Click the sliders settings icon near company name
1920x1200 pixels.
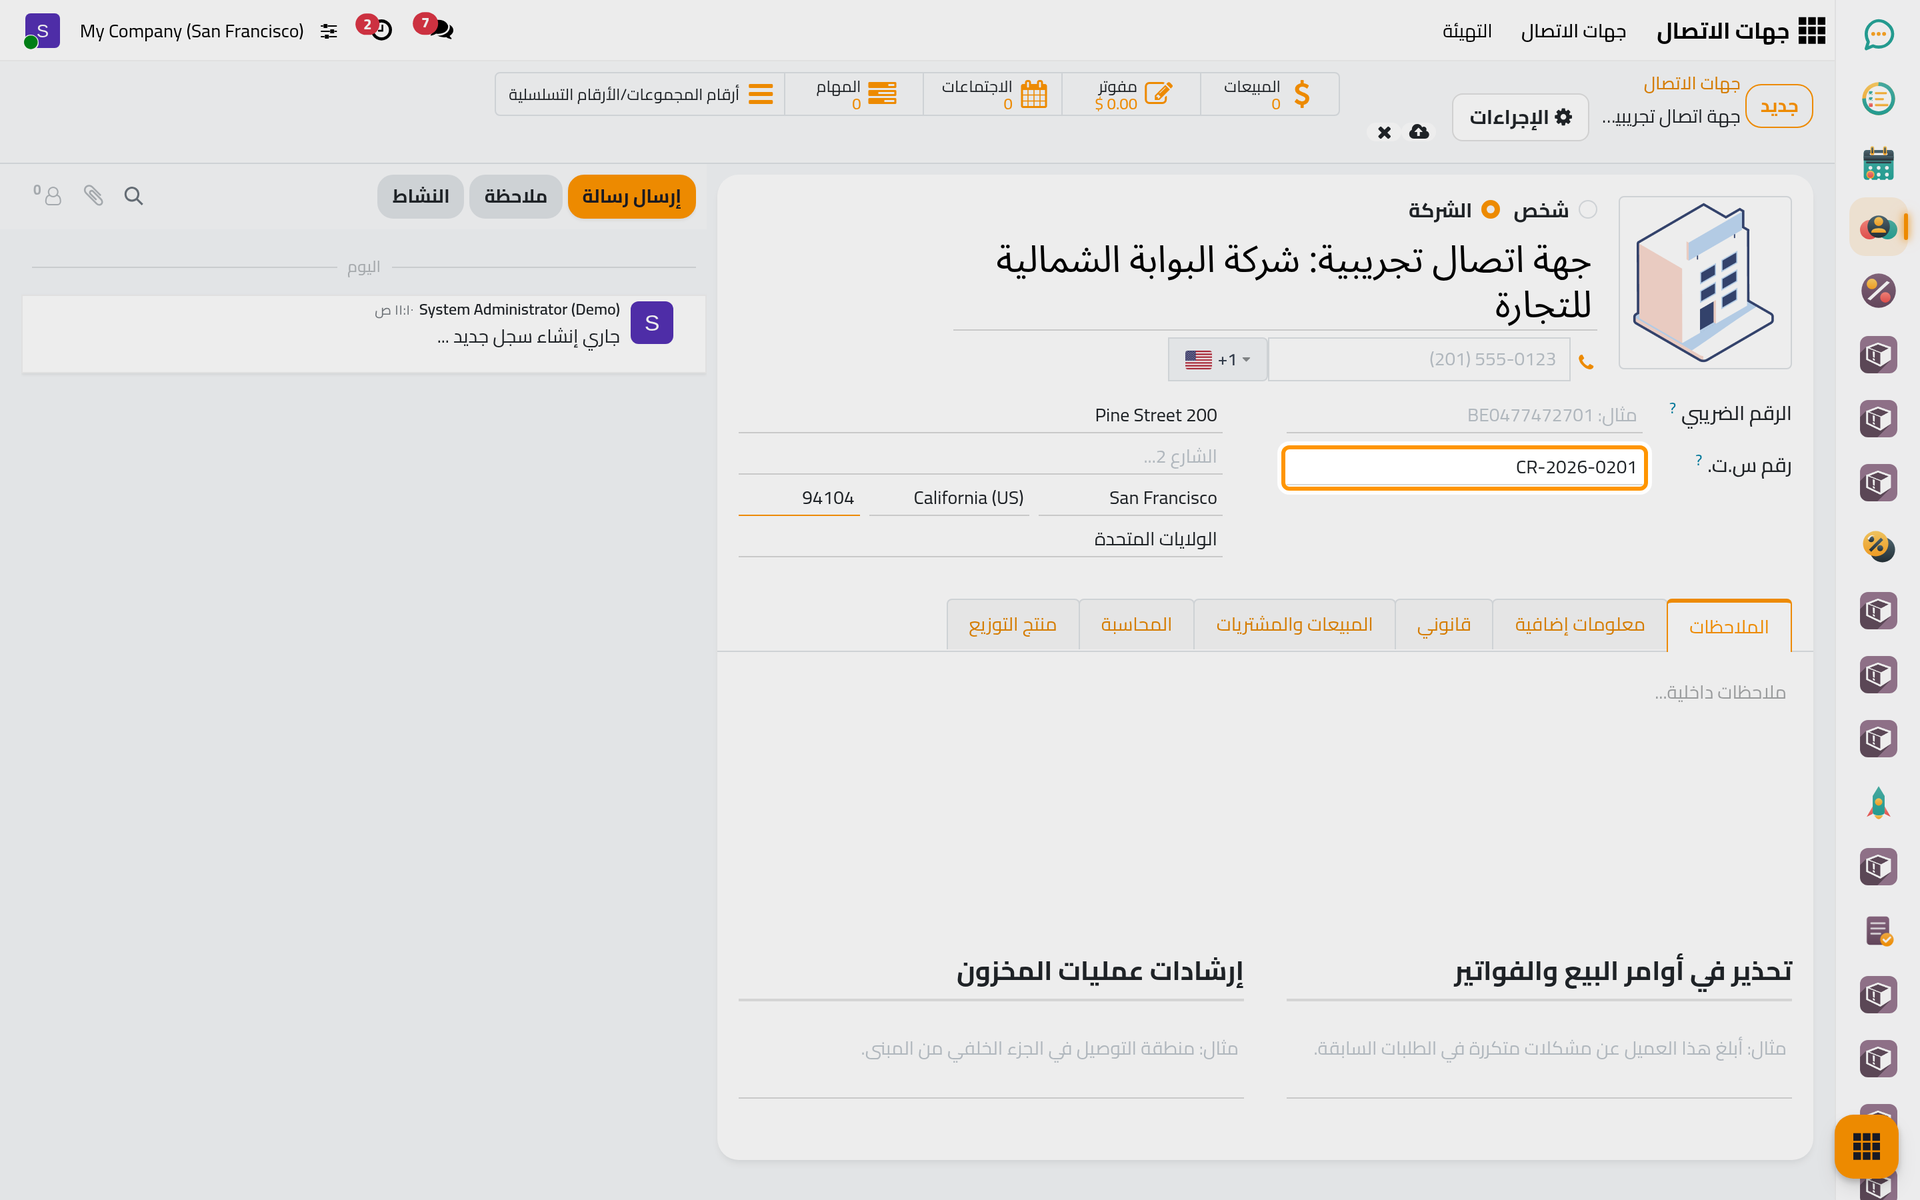click(329, 31)
